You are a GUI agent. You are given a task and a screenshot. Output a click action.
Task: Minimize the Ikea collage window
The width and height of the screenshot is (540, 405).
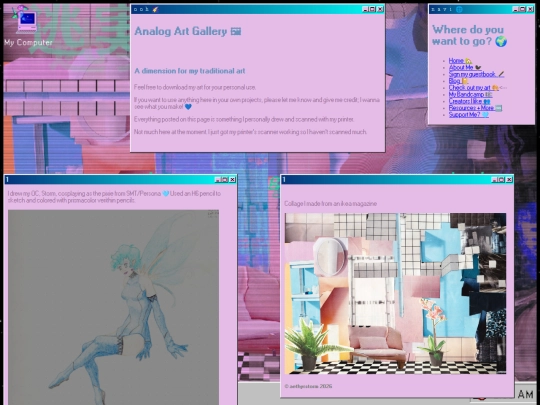pos(495,179)
